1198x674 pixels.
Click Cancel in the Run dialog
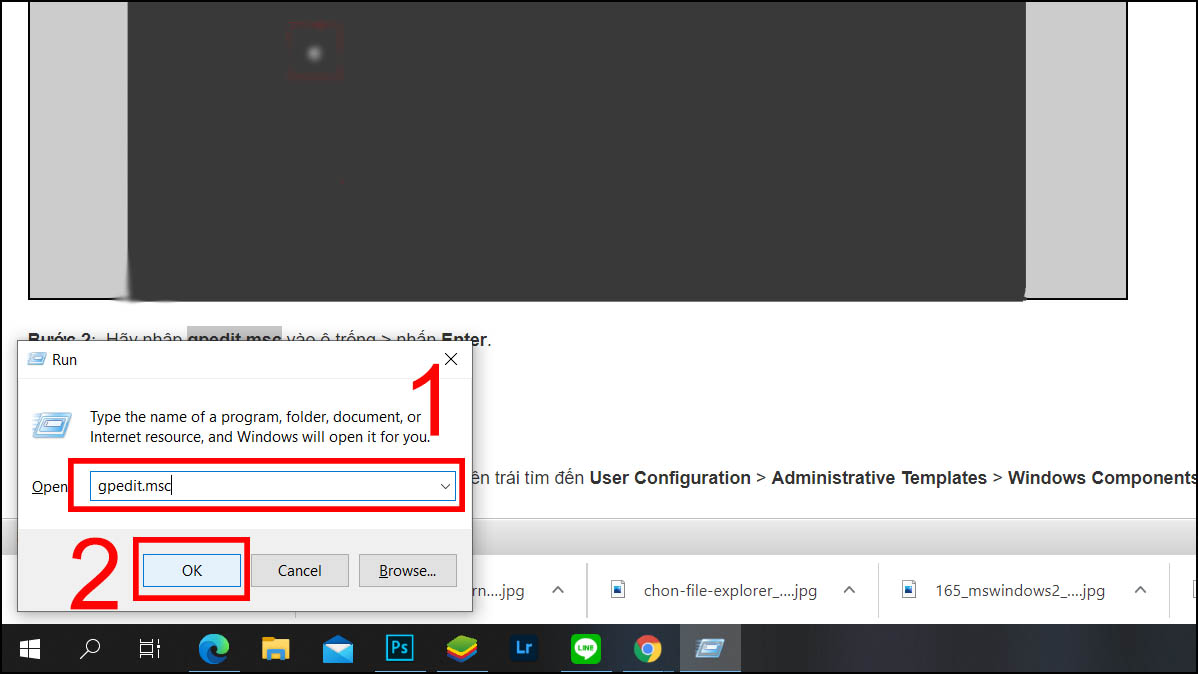(299, 570)
